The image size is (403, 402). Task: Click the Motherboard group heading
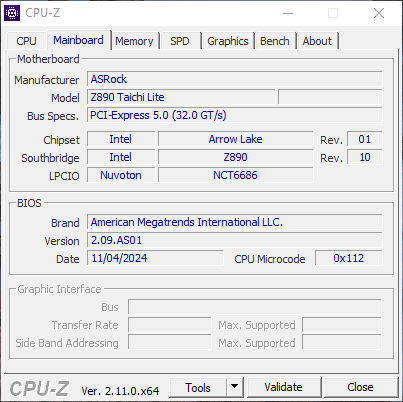click(x=48, y=59)
